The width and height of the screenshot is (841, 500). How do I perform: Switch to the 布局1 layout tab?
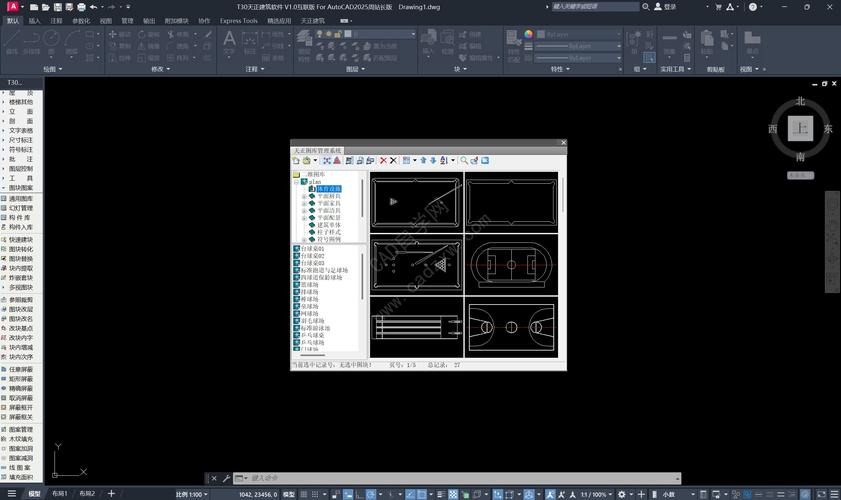point(60,494)
